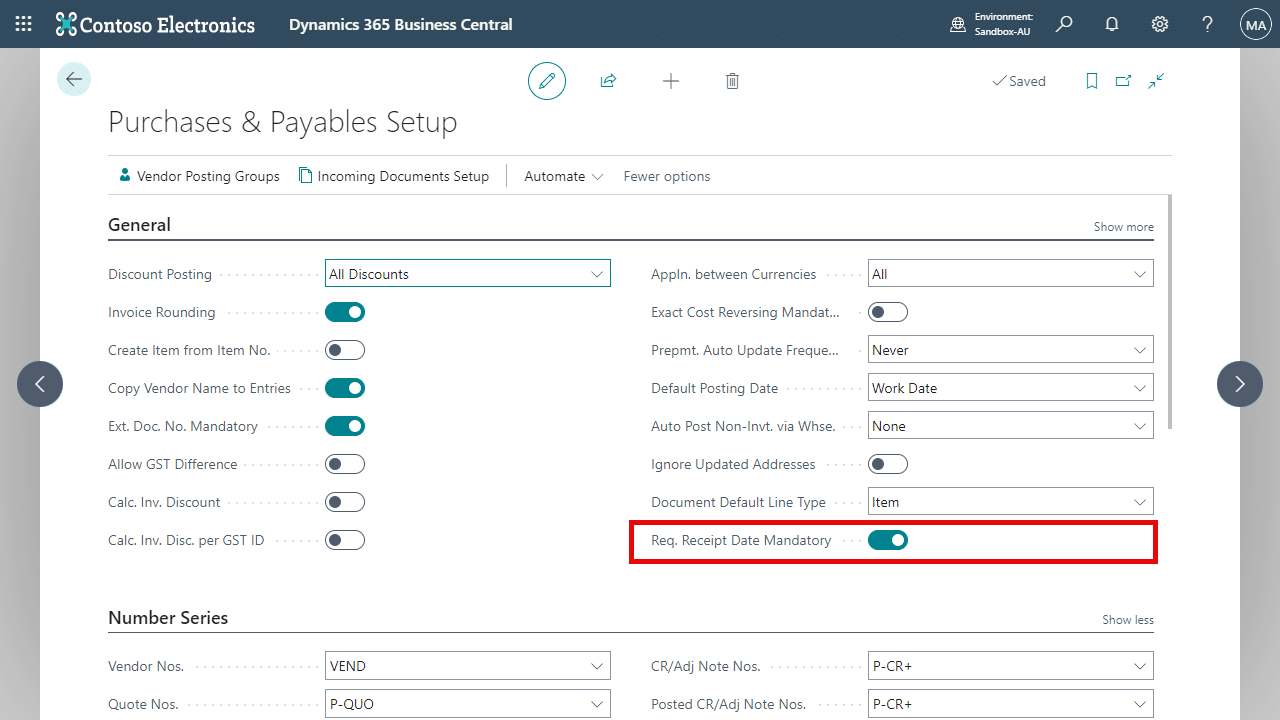1280x720 pixels.
Task: Click the notifications bell icon
Action: coord(1112,24)
